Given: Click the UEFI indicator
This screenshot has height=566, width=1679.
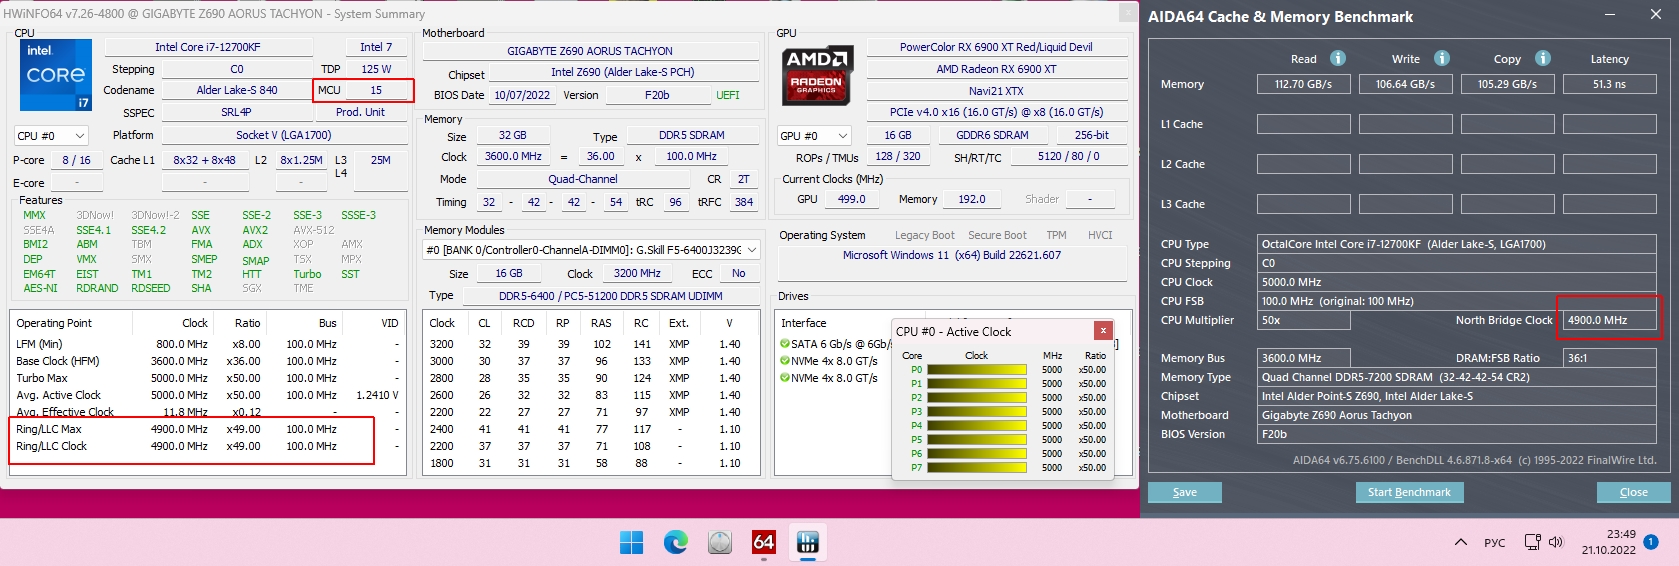Looking at the screenshot, I should [x=728, y=95].
